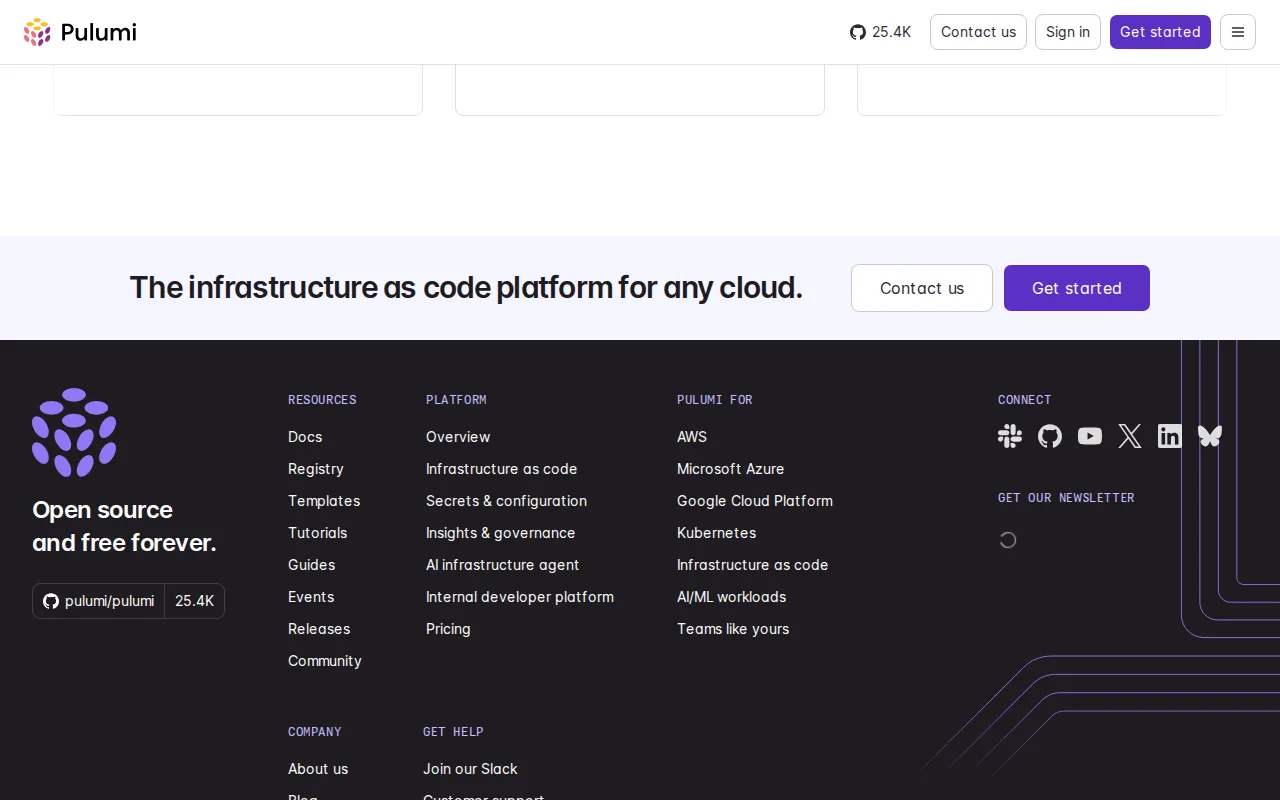
Task: Open the hamburger menu
Action: point(1238,32)
